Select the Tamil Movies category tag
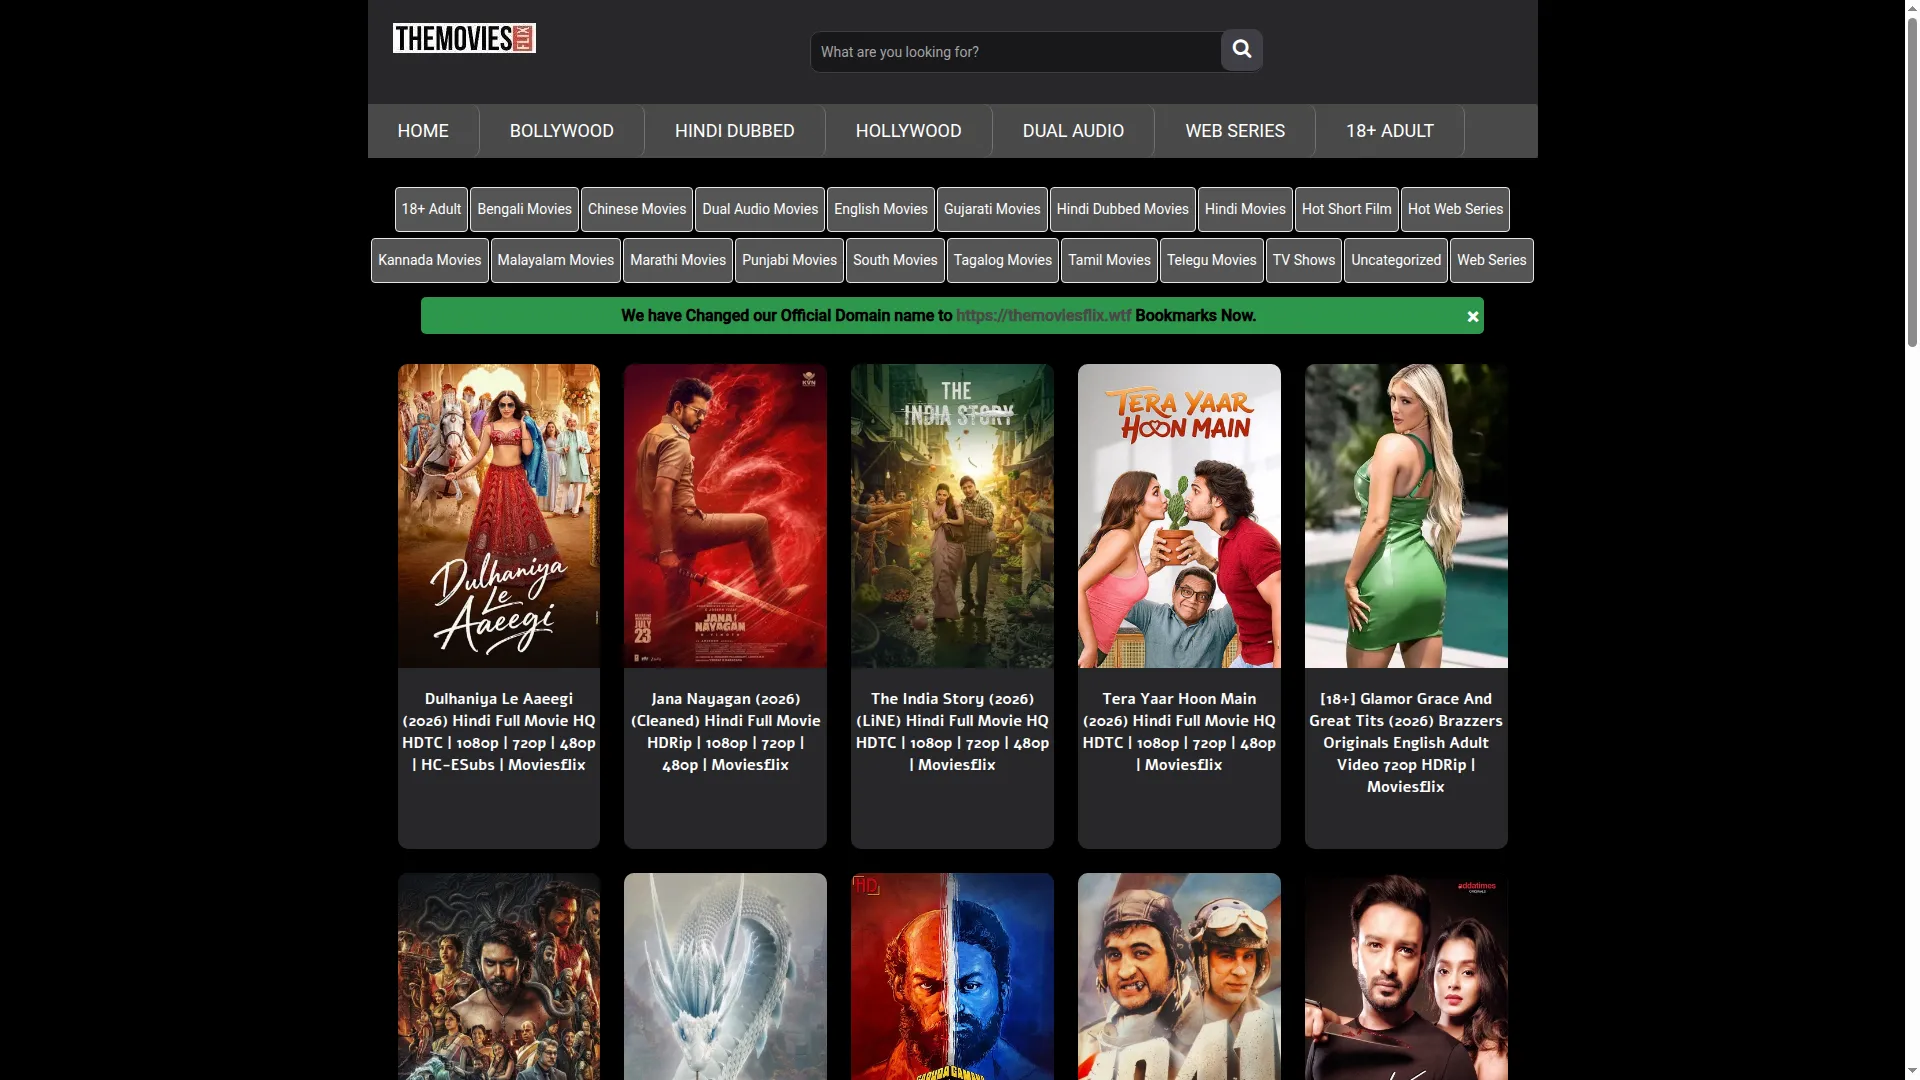This screenshot has width=1920, height=1080. pyautogui.click(x=1109, y=260)
